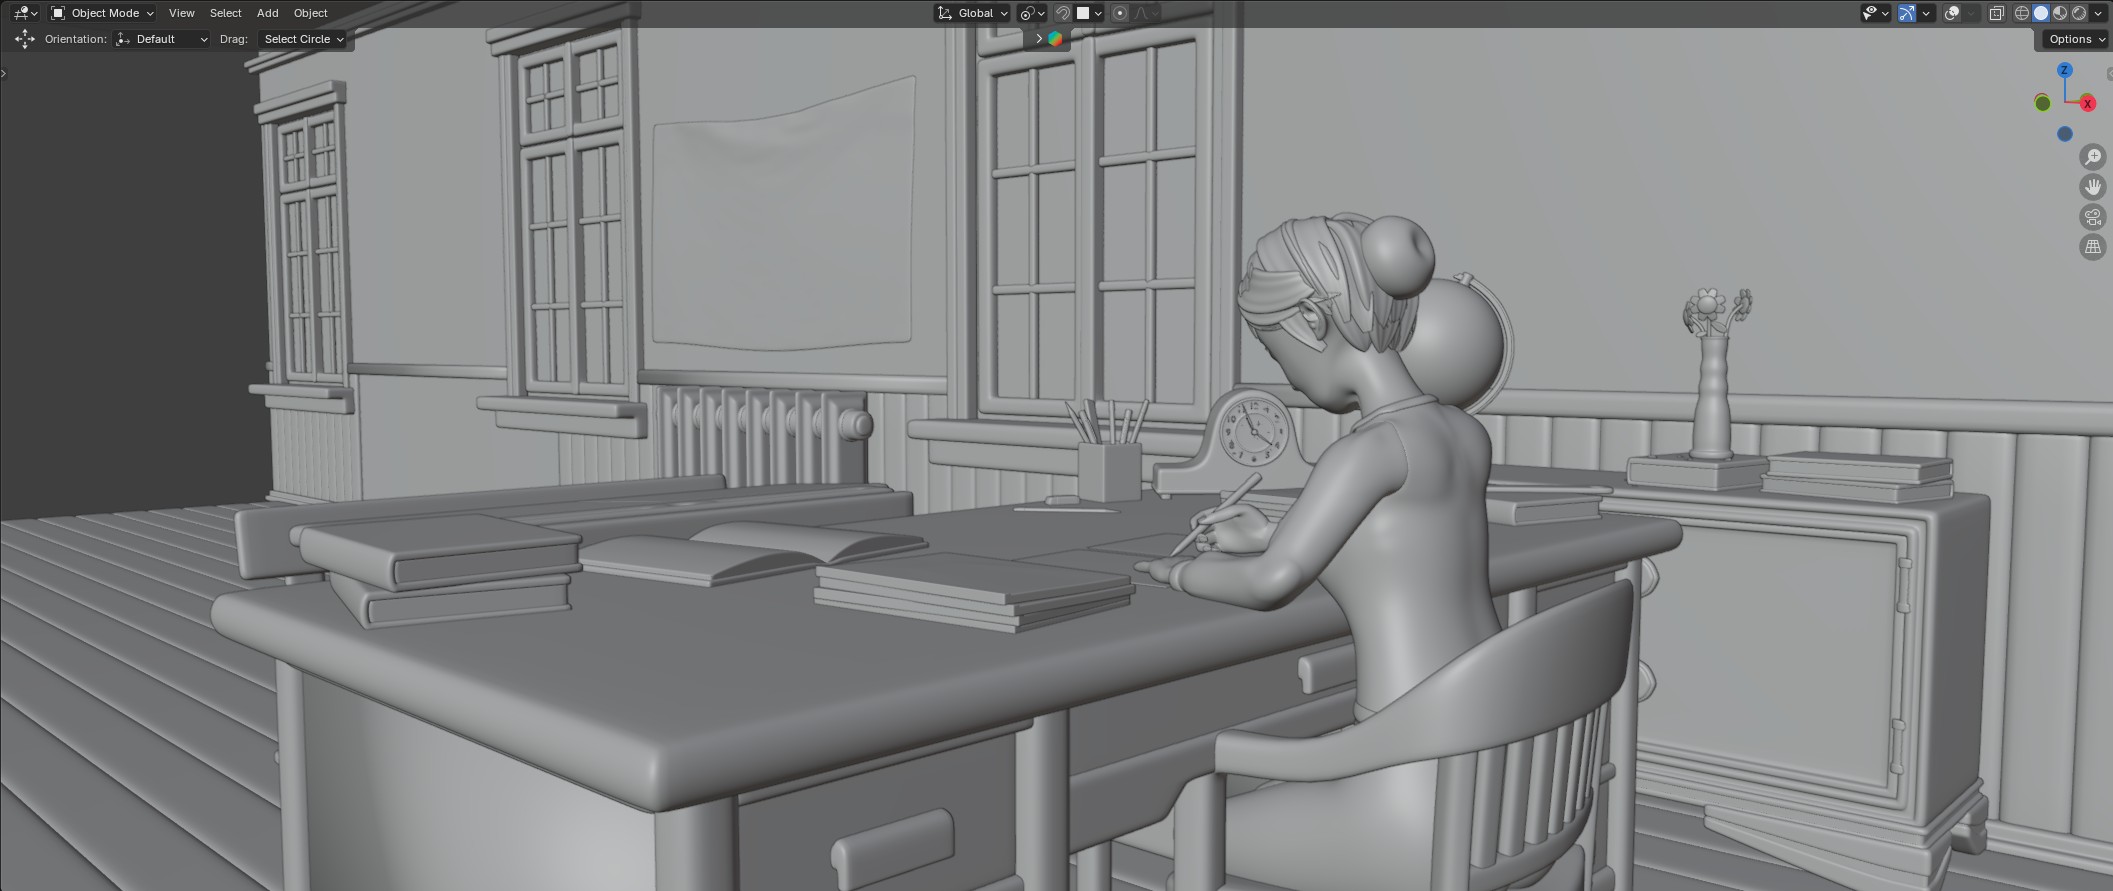Click the zoom in/out viewport icon
Viewport: 2113px width, 891px height.
pyautogui.click(x=2092, y=157)
